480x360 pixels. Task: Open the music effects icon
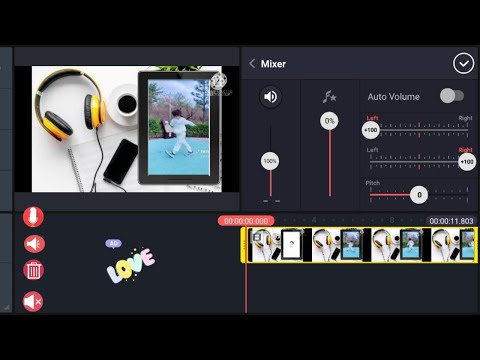tap(329, 97)
